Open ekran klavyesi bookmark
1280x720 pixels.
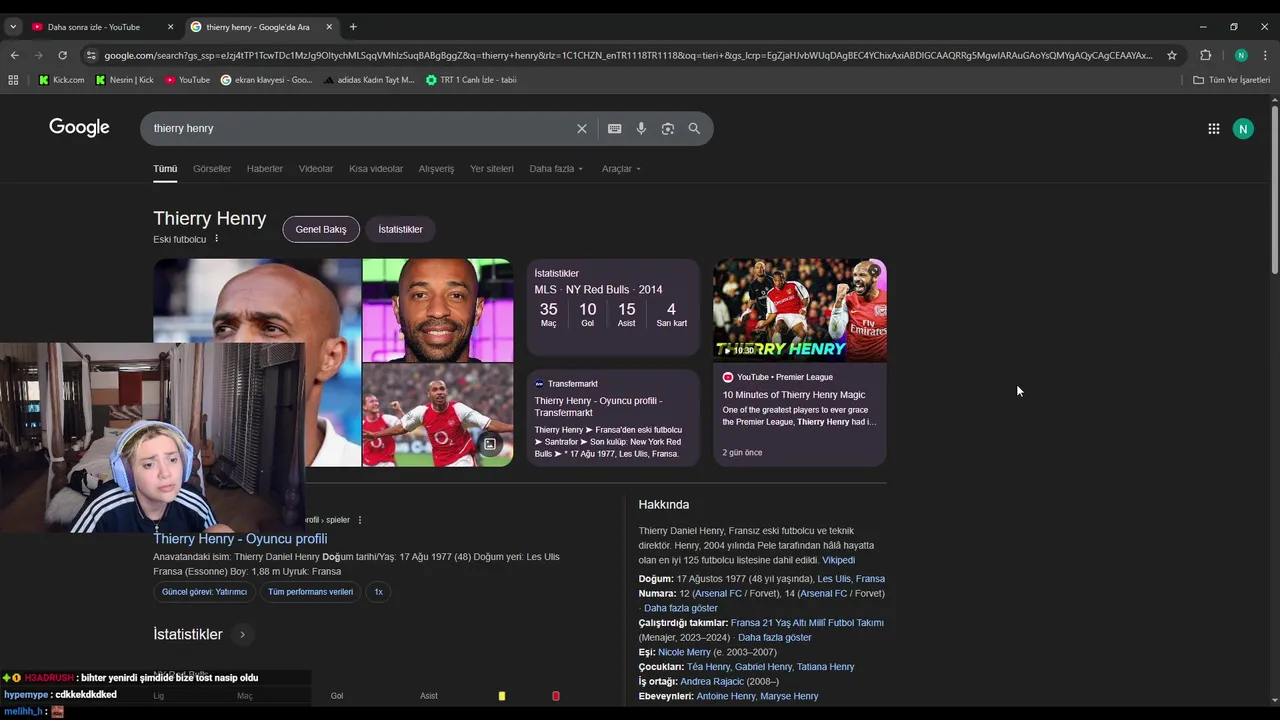coord(266,80)
